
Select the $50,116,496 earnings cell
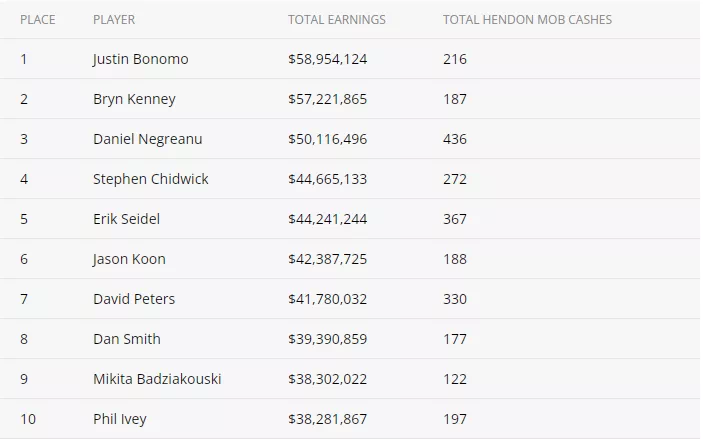pyautogui.click(x=327, y=139)
